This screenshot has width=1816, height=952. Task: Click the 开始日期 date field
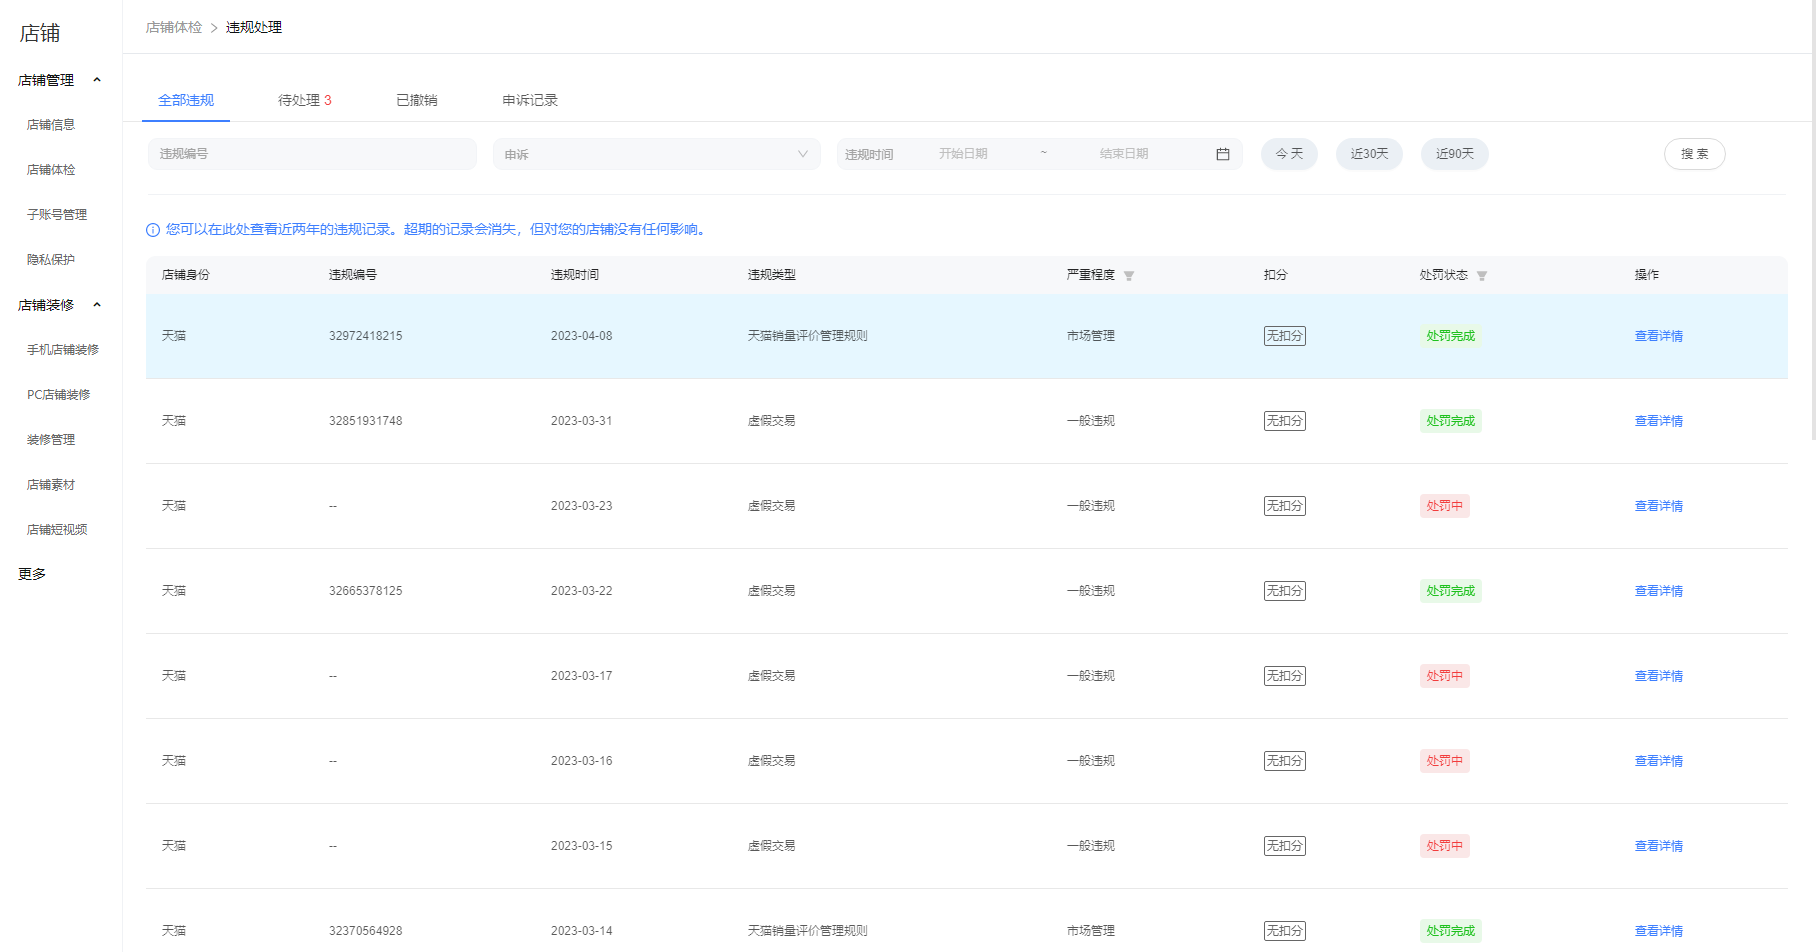963,154
